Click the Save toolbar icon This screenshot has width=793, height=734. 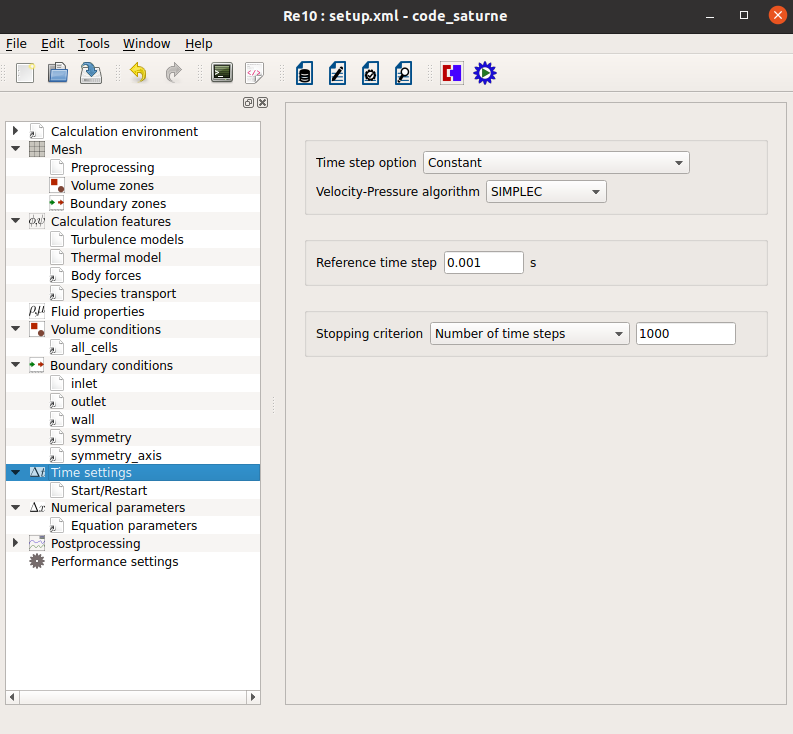point(91,73)
